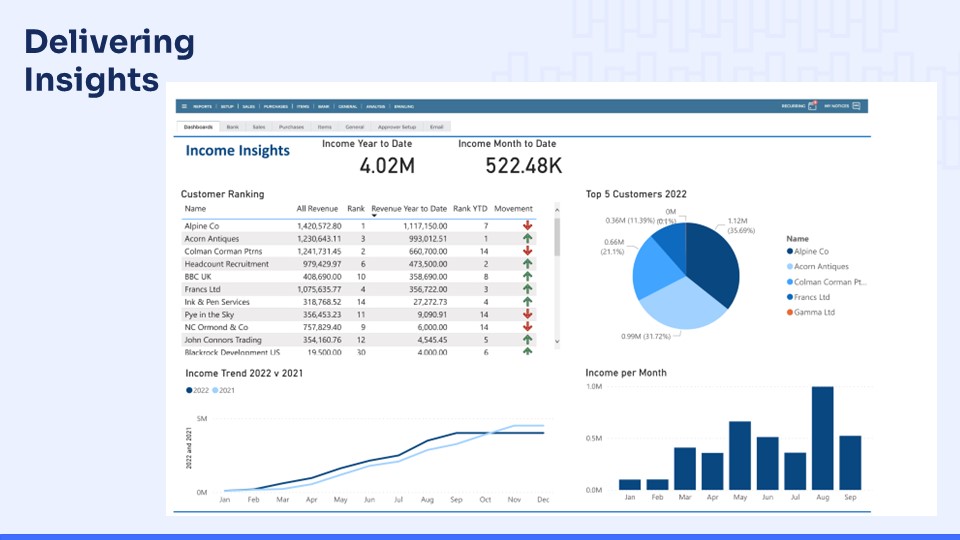Open the Sales menu in top bar
960x540 pixels.
point(249,107)
